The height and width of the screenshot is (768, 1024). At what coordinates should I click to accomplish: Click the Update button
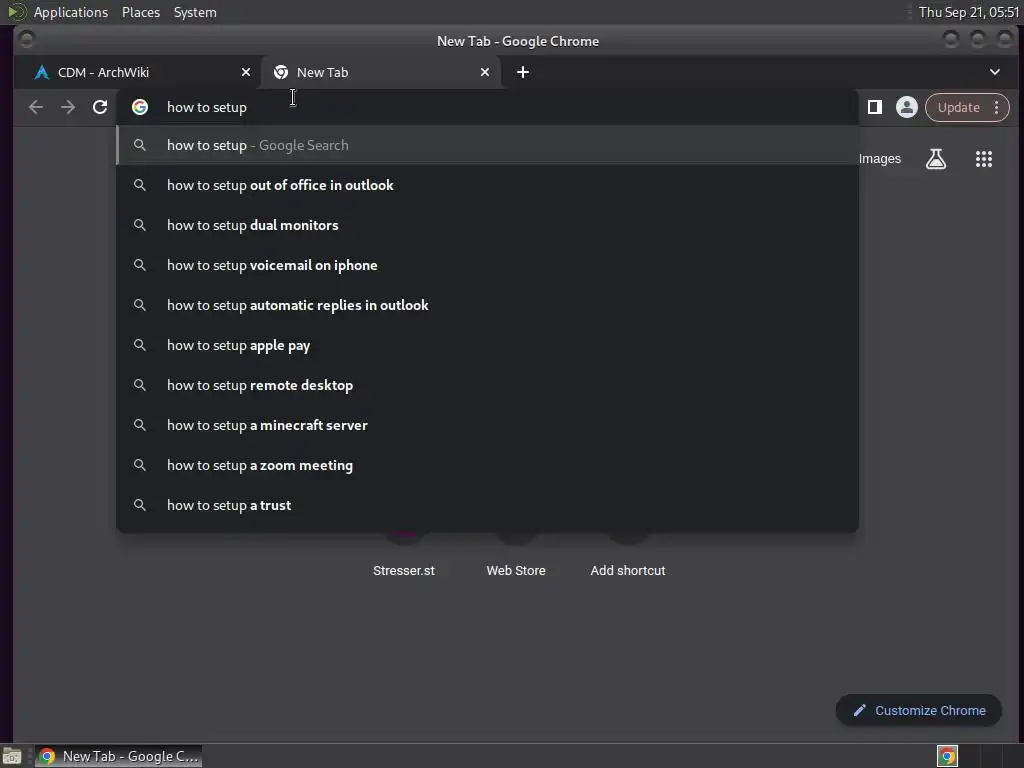pyautogui.click(x=958, y=108)
